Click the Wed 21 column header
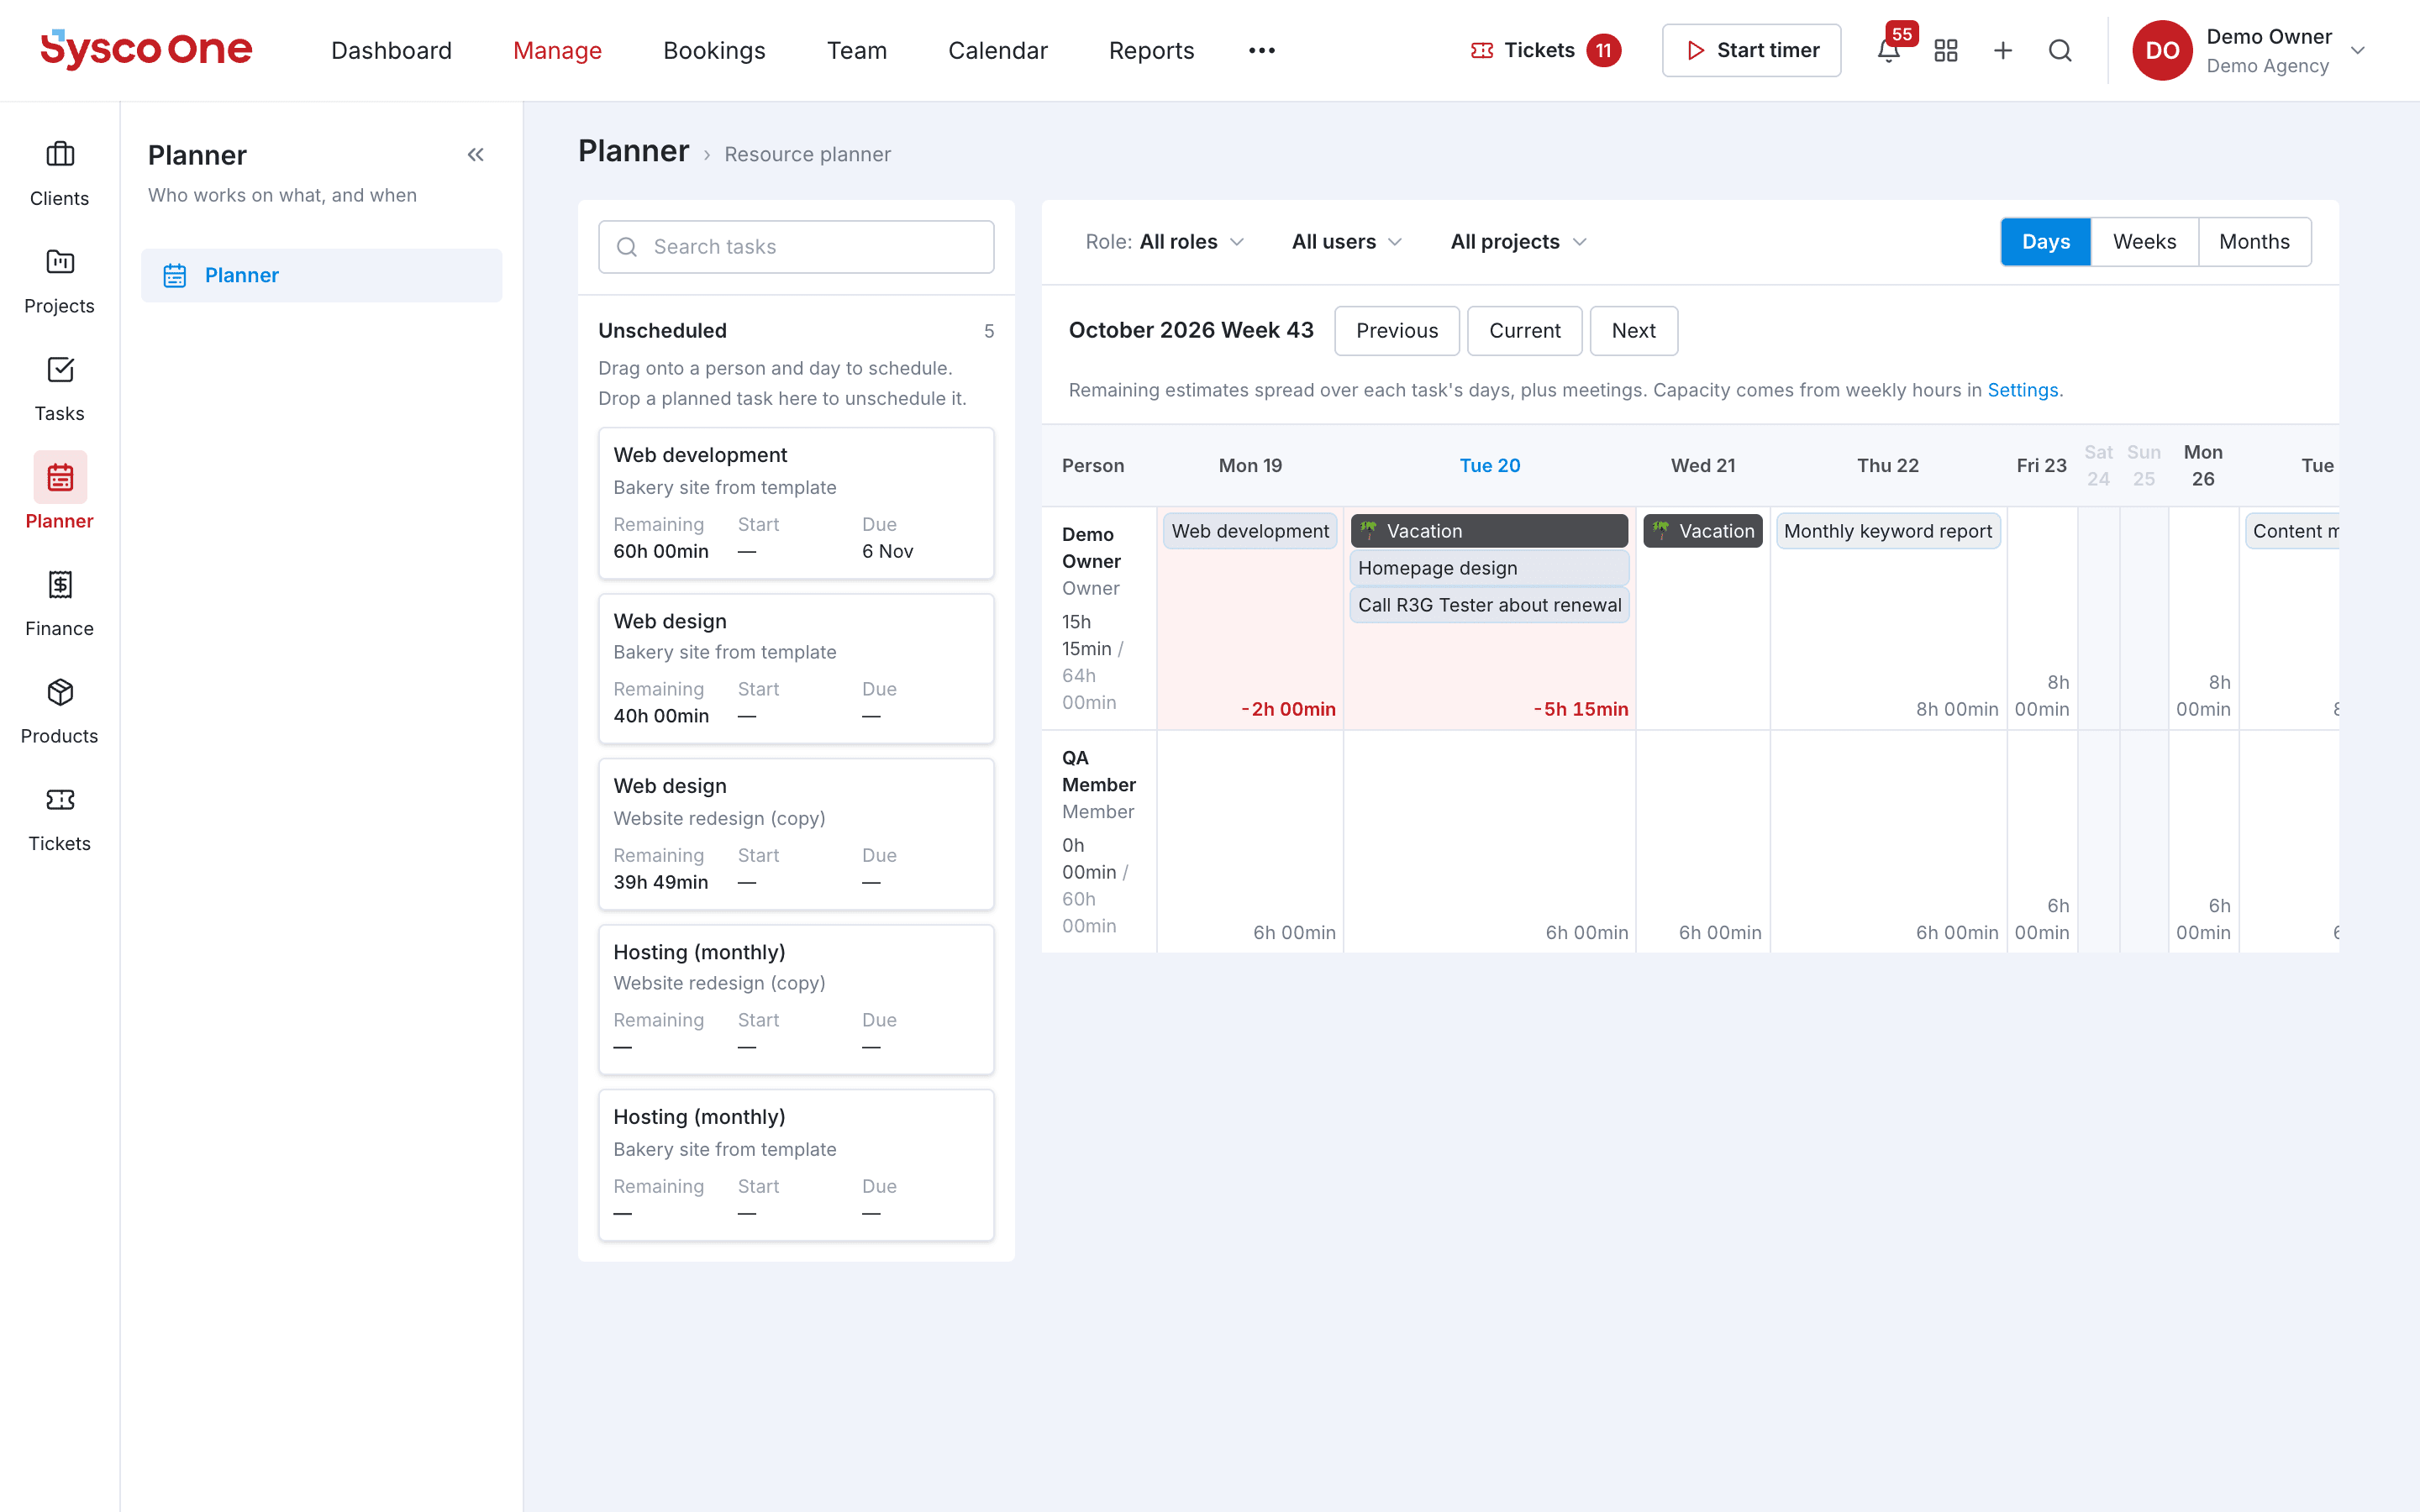 (x=1703, y=466)
